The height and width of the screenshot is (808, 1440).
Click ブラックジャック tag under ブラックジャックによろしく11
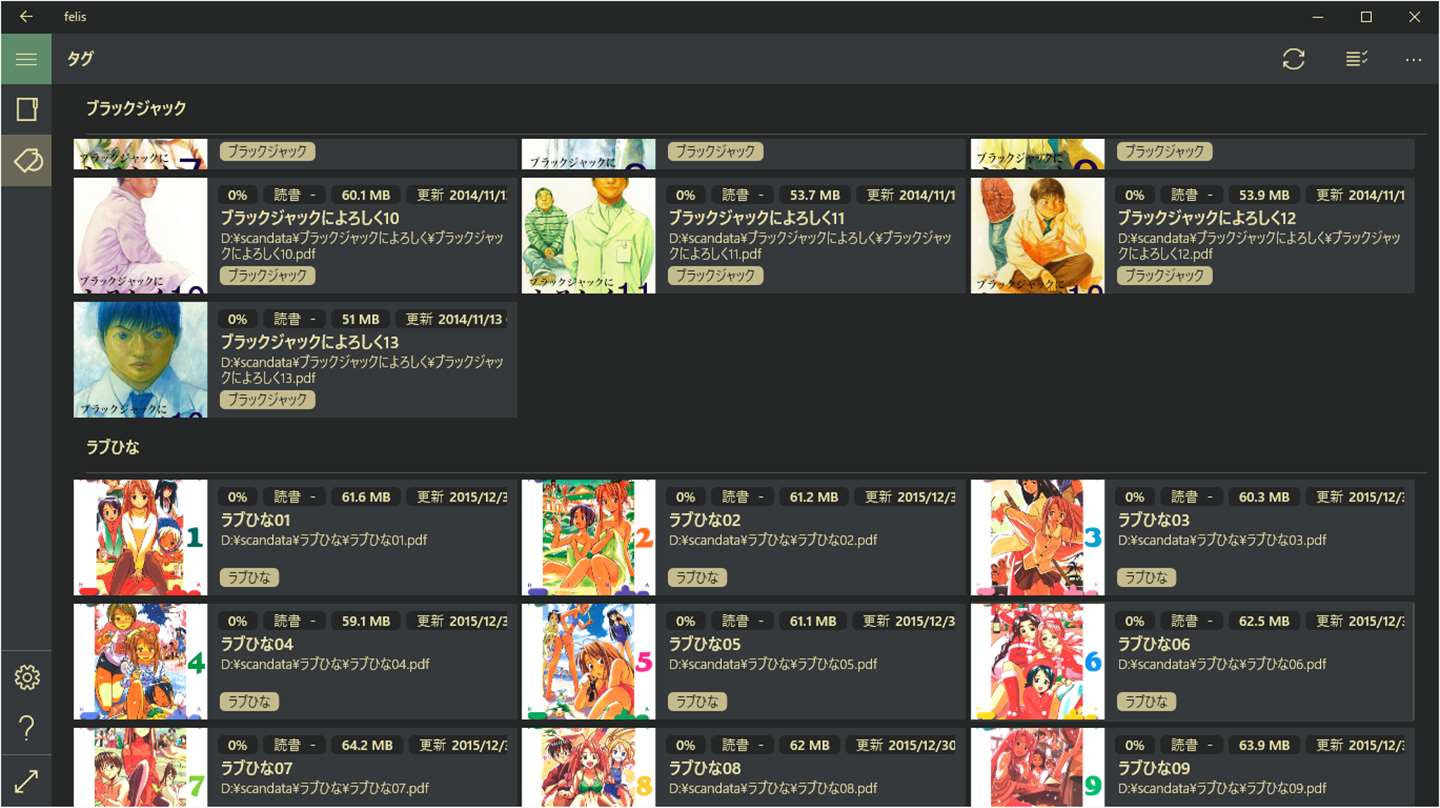(x=715, y=276)
